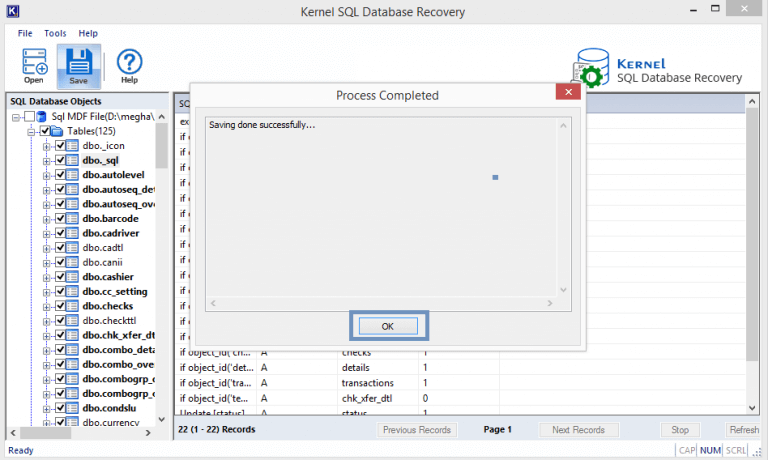Click the table icon beside dbo.cadriver
The image size is (768, 460).
coord(72,233)
